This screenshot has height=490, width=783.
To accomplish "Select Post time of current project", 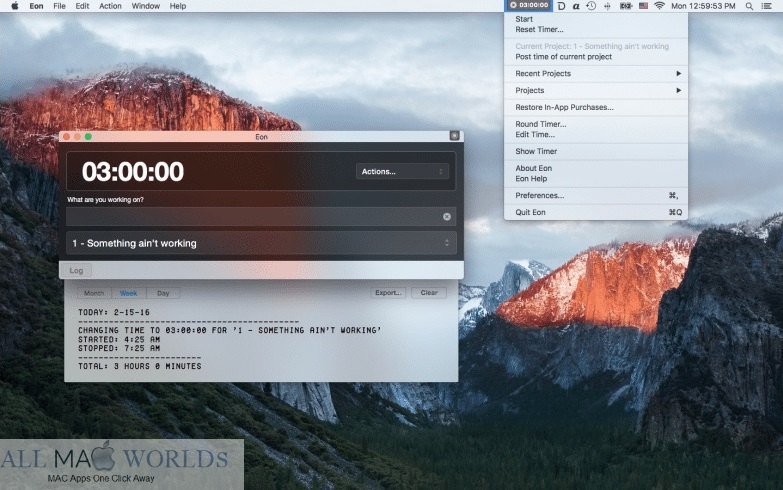I will point(563,57).
